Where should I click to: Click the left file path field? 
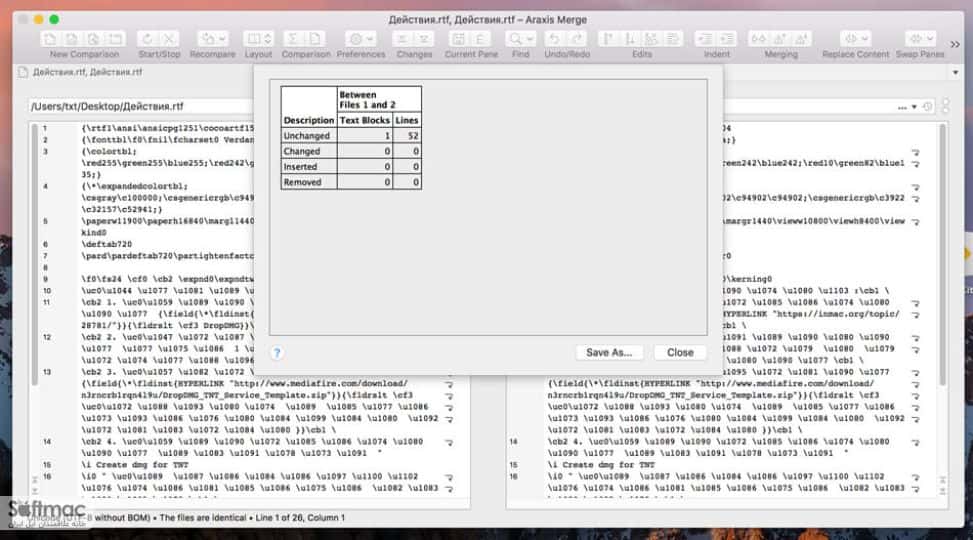tap(141, 107)
